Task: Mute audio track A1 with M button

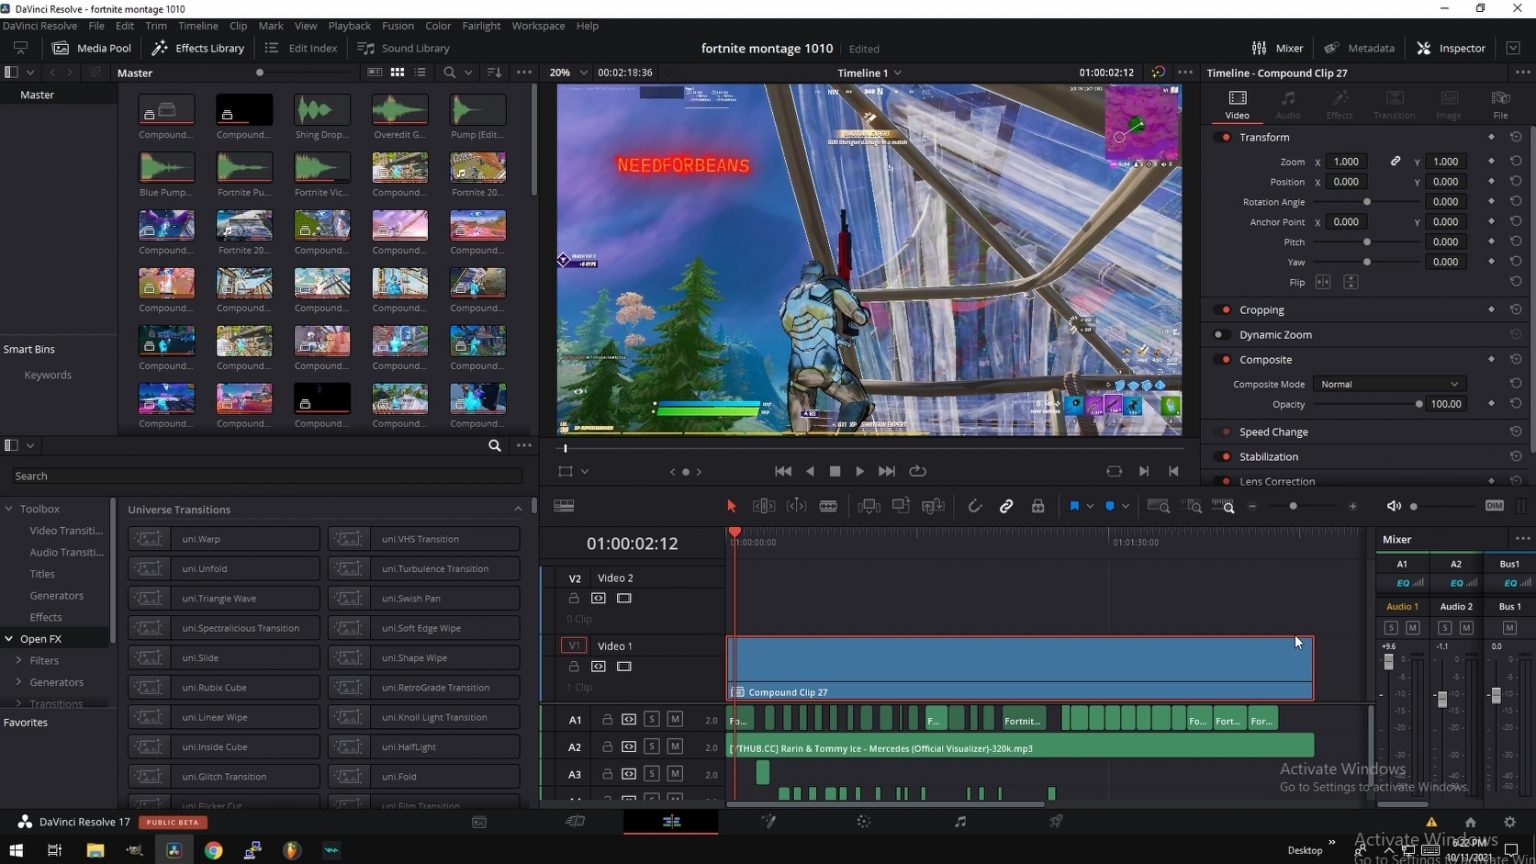Action: pyautogui.click(x=675, y=719)
